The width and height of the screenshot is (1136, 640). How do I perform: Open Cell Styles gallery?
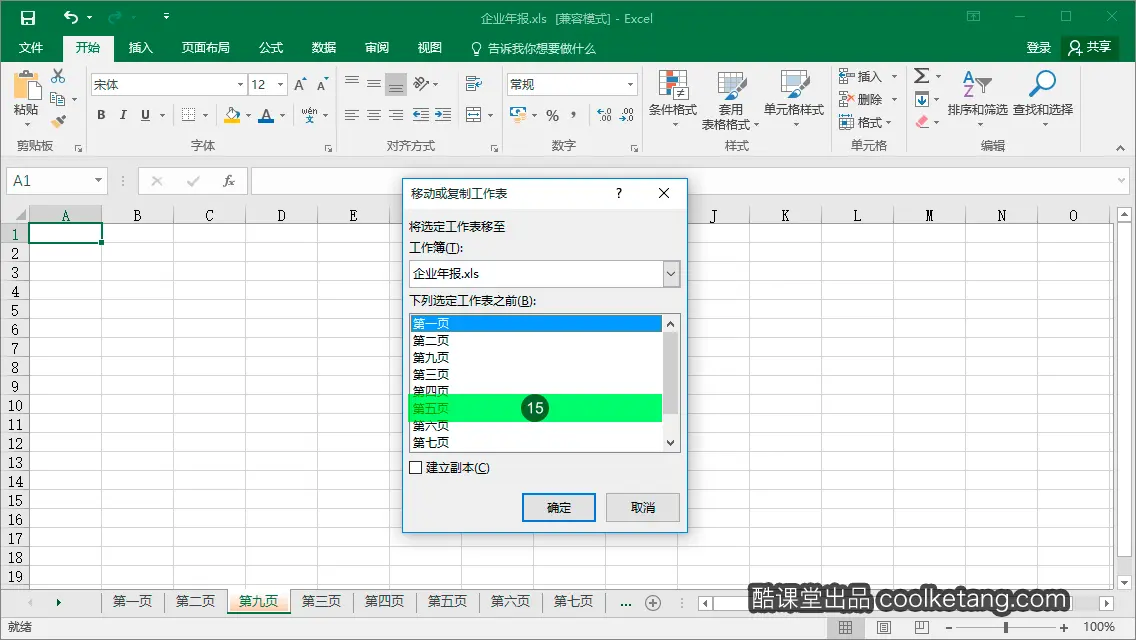(793, 99)
